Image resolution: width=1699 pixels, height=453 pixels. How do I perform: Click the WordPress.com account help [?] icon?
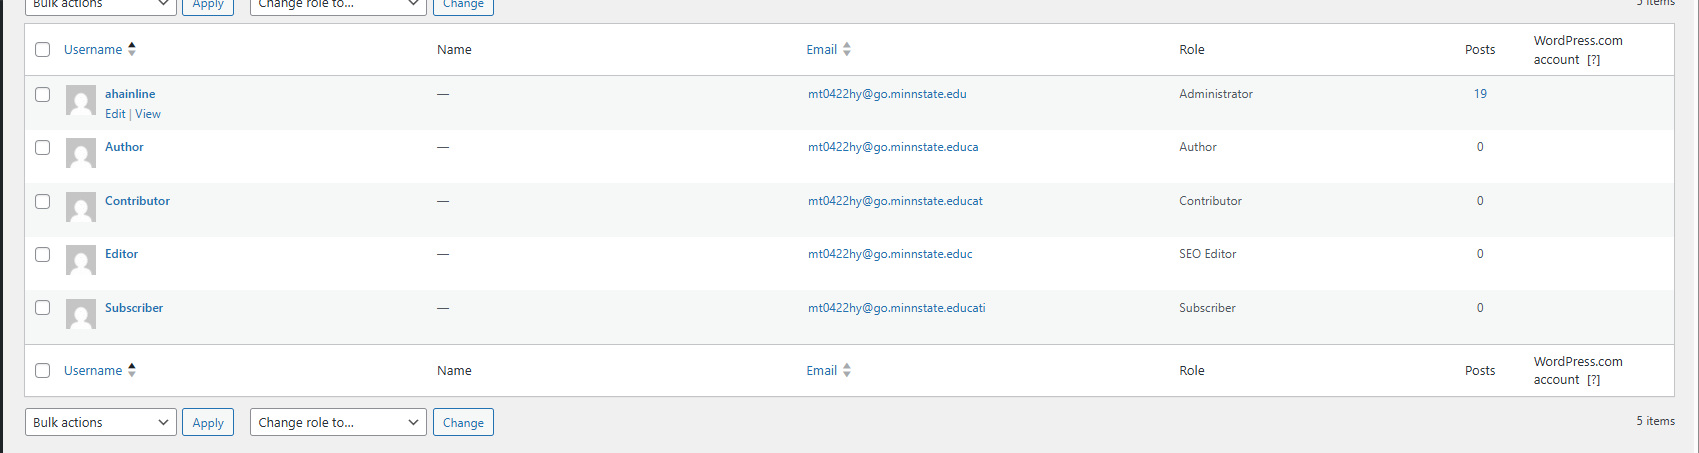1594,60
